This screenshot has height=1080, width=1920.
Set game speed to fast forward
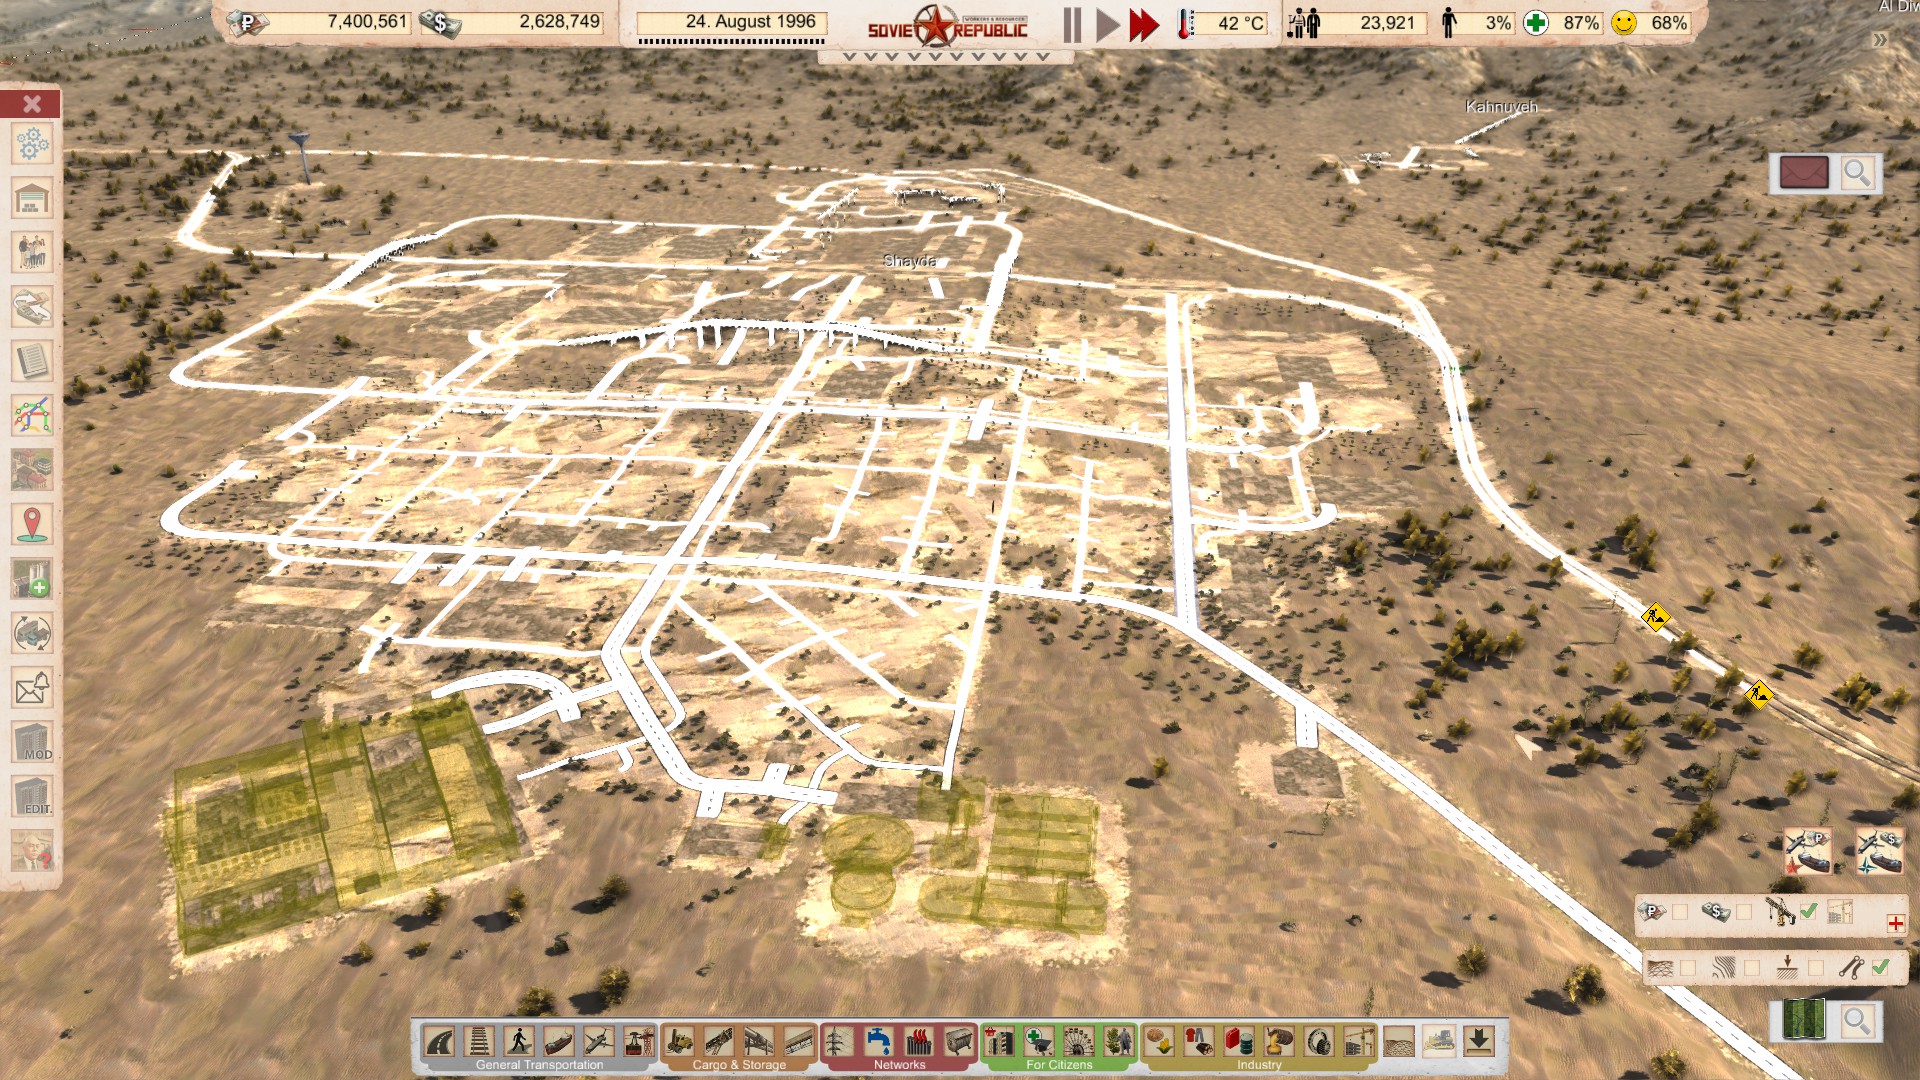1144,25
